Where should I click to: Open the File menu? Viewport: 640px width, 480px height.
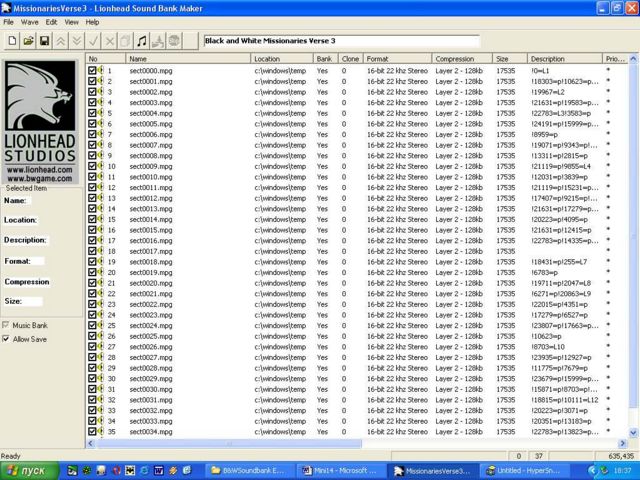pos(8,22)
